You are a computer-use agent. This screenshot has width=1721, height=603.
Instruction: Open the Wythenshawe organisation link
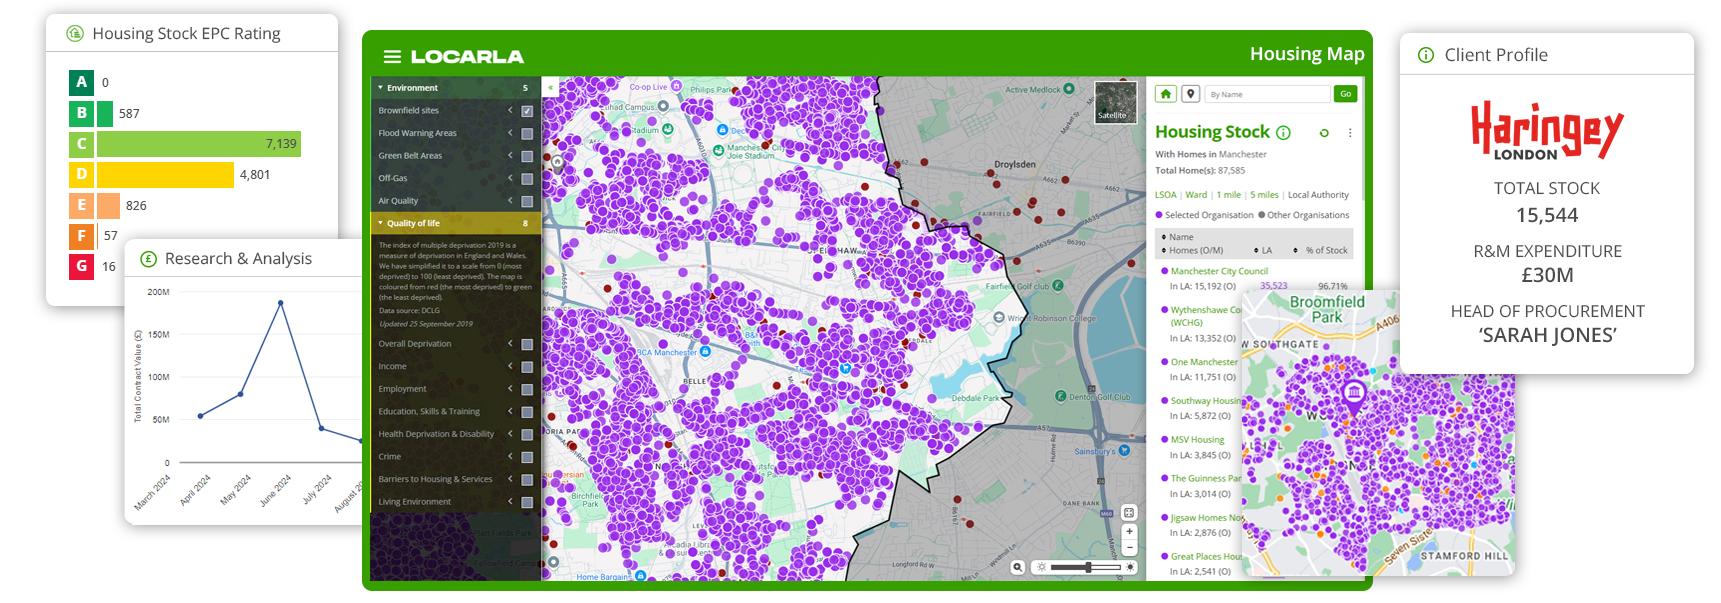[x=1205, y=316]
